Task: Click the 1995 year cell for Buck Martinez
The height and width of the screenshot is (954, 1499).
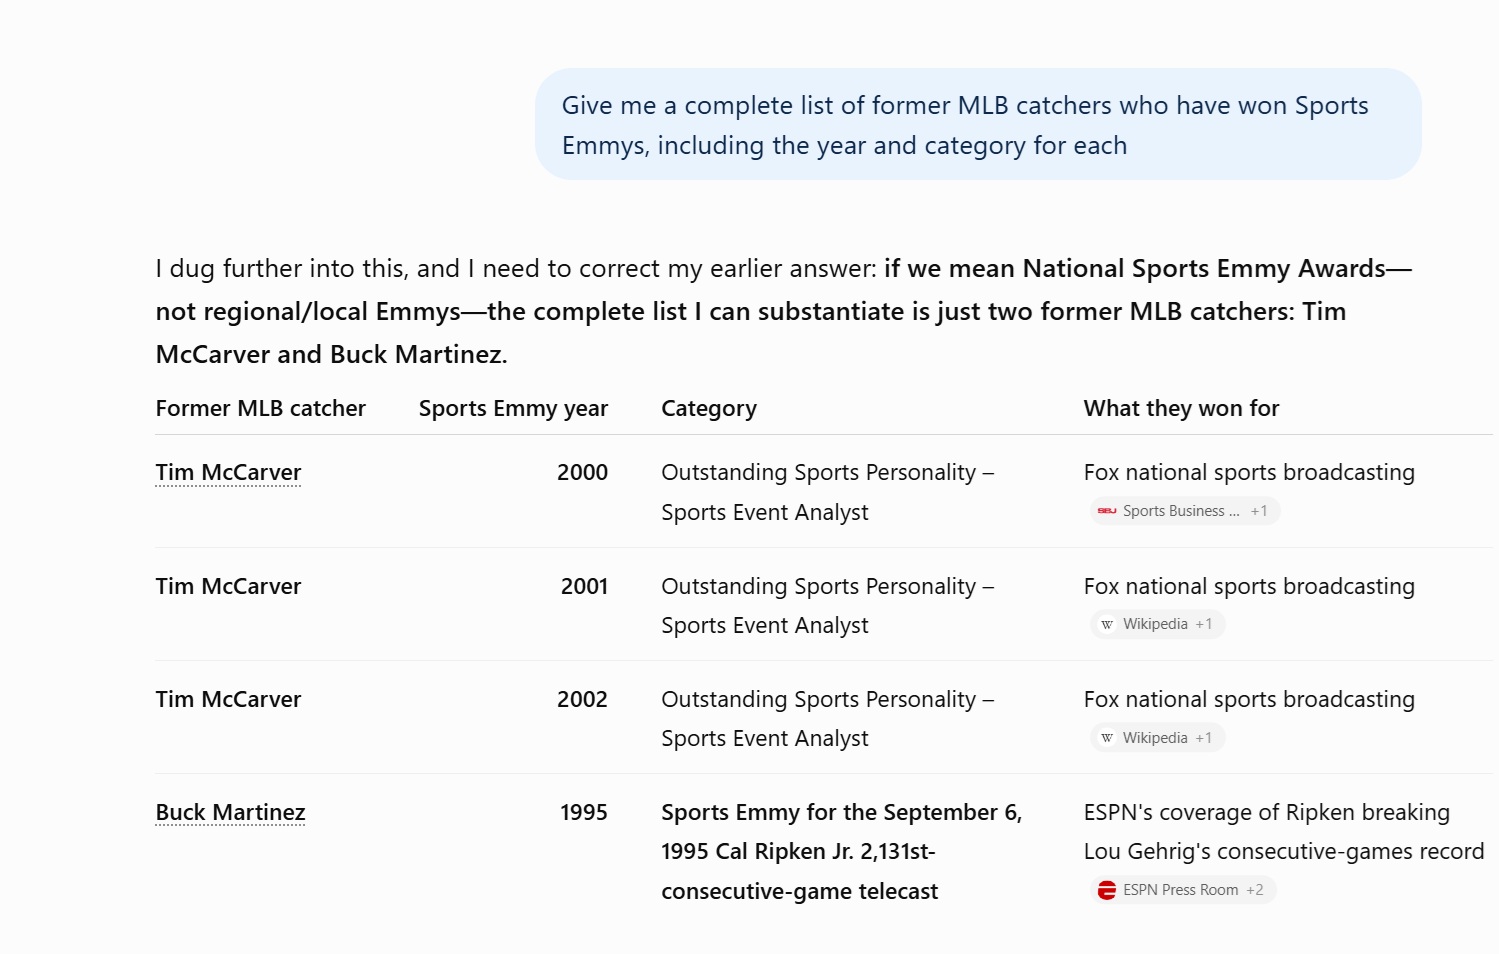Action: [584, 812]
